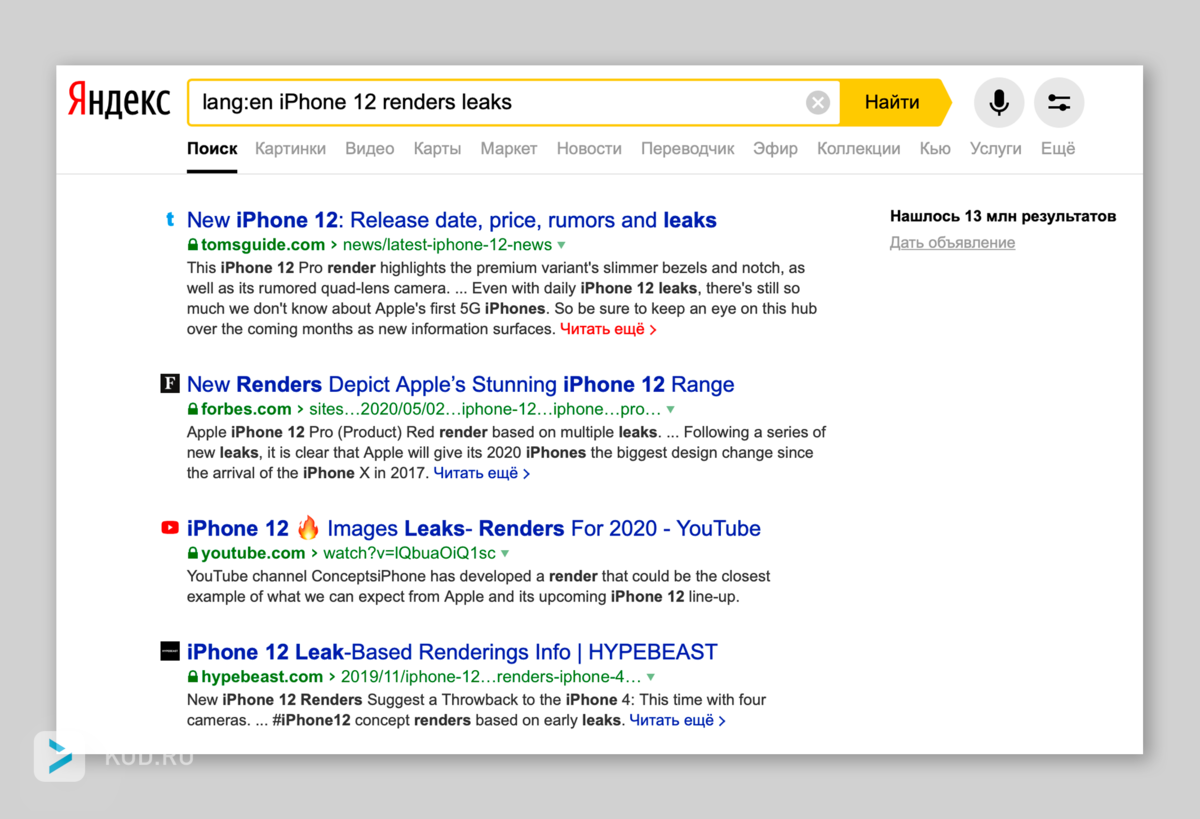Click the lock icon beside forbes.com
Screen dimensions: 1200x819
click(x=193, y=409)
